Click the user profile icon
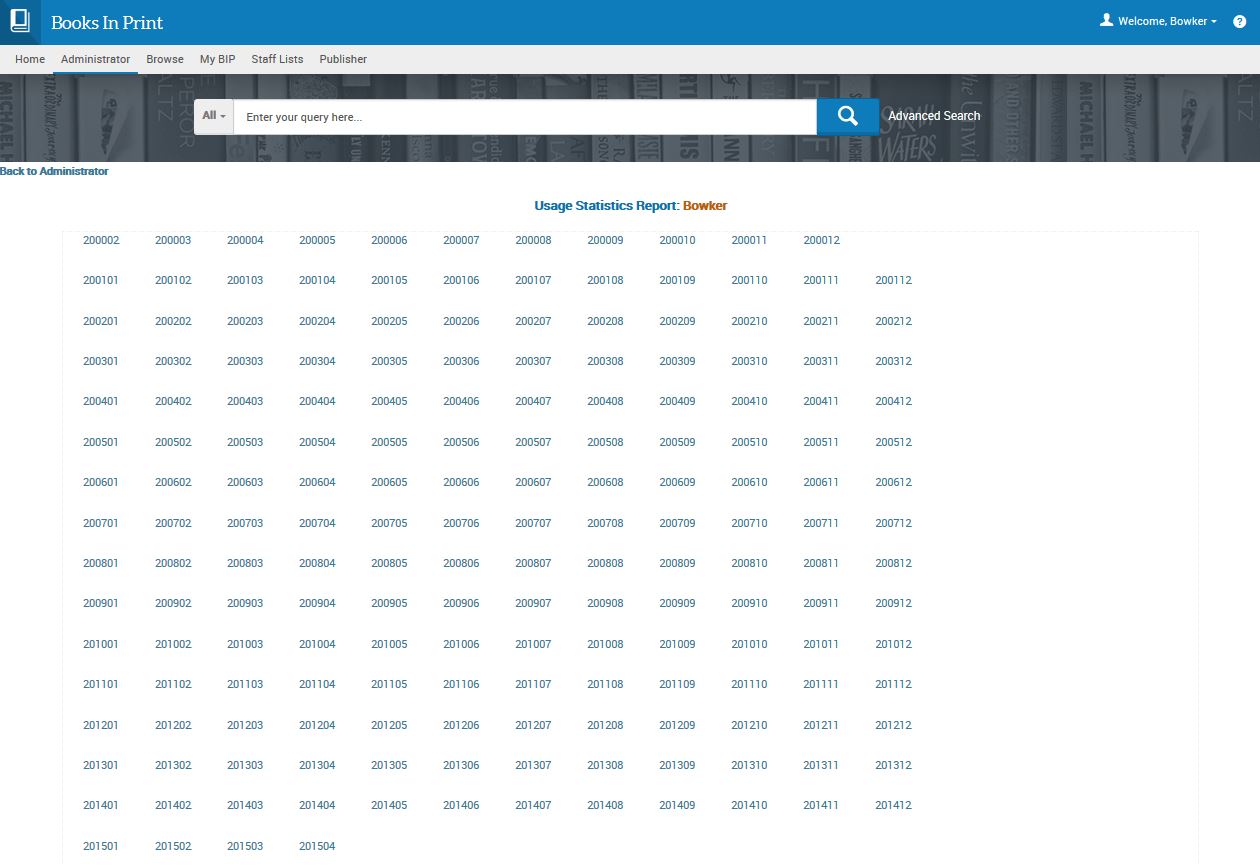The height and width of the screenshot is (866, 1260). click(x=1106, y=20)
